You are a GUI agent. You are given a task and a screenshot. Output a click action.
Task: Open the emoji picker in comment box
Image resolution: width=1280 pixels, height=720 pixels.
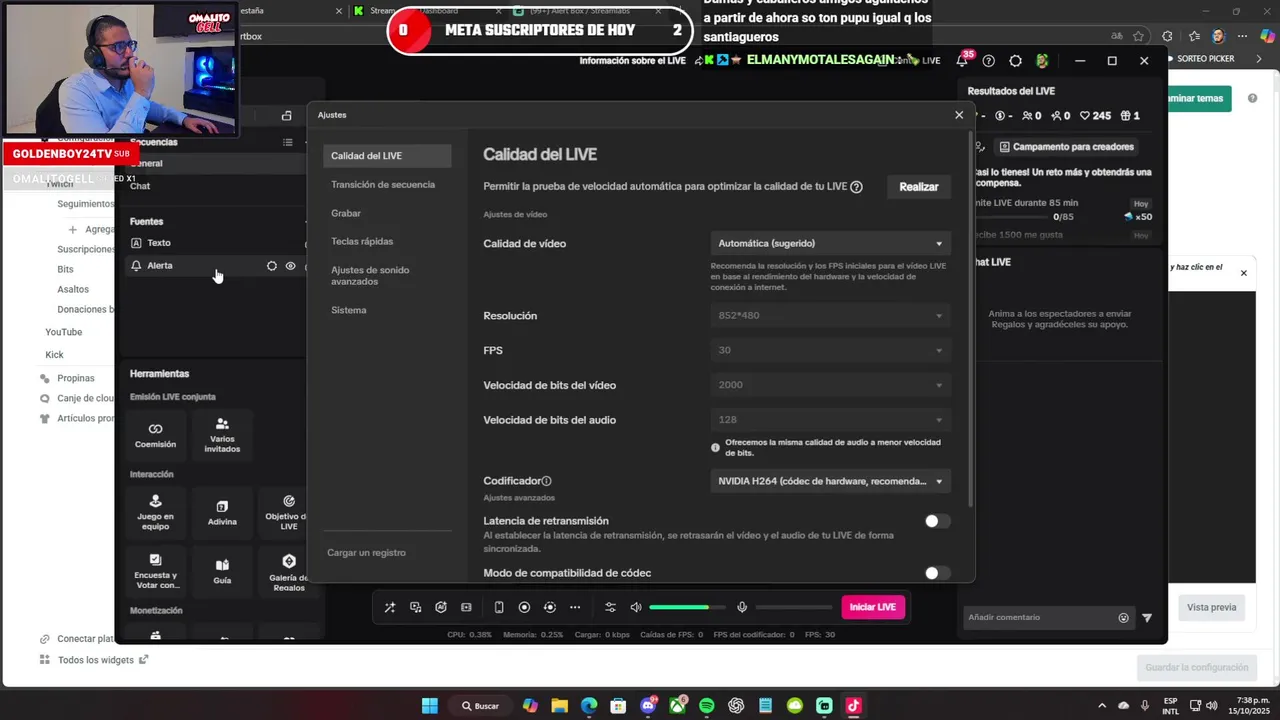coord(1124,618)
